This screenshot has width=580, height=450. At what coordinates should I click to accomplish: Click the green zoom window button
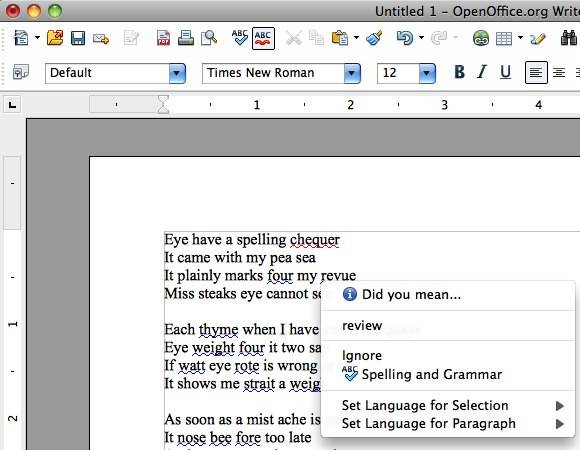pyautogui.click(x=55, y=11)
